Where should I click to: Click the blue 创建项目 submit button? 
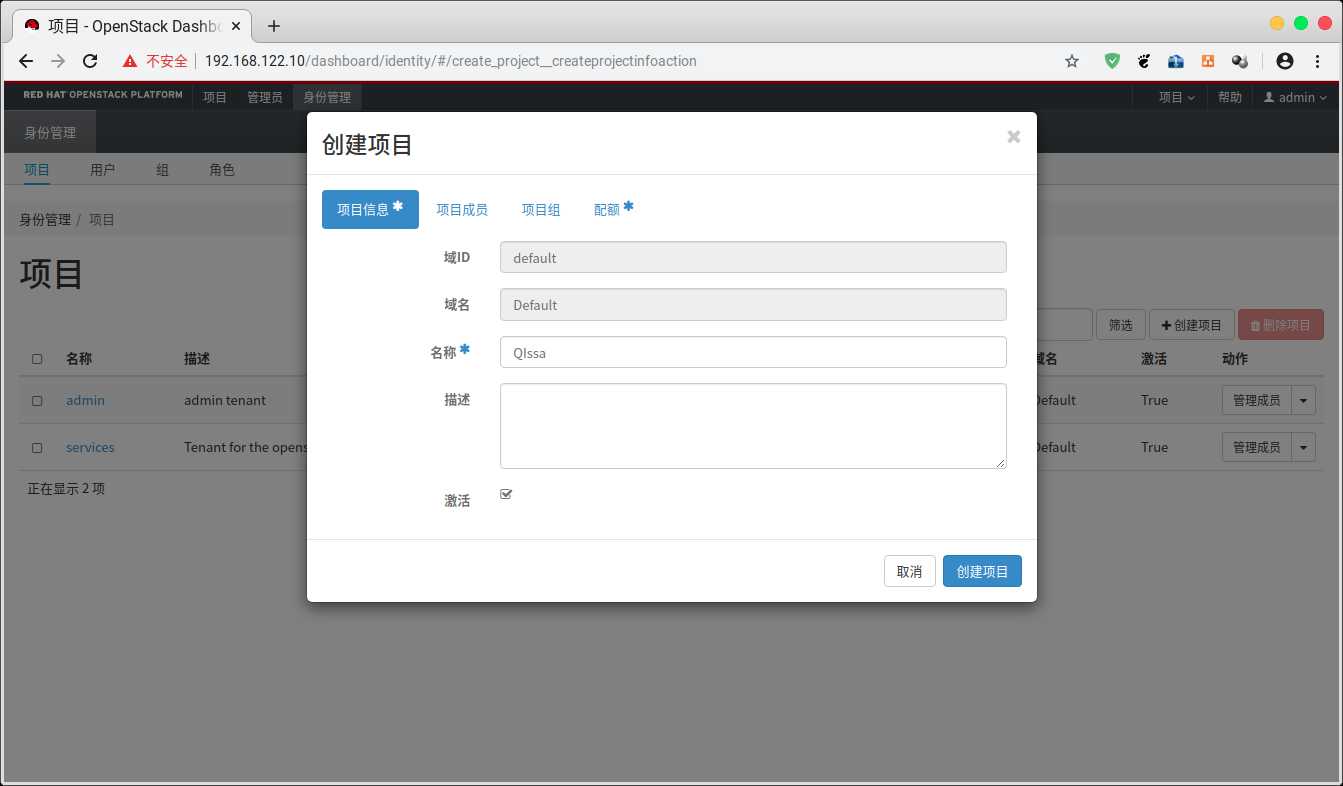982,571
